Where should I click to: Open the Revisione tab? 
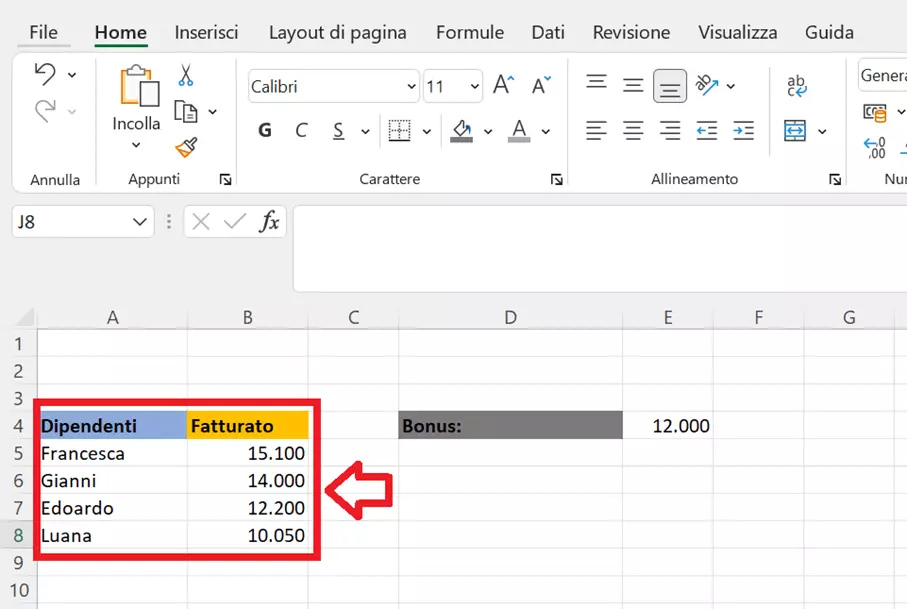click(631, 32)
